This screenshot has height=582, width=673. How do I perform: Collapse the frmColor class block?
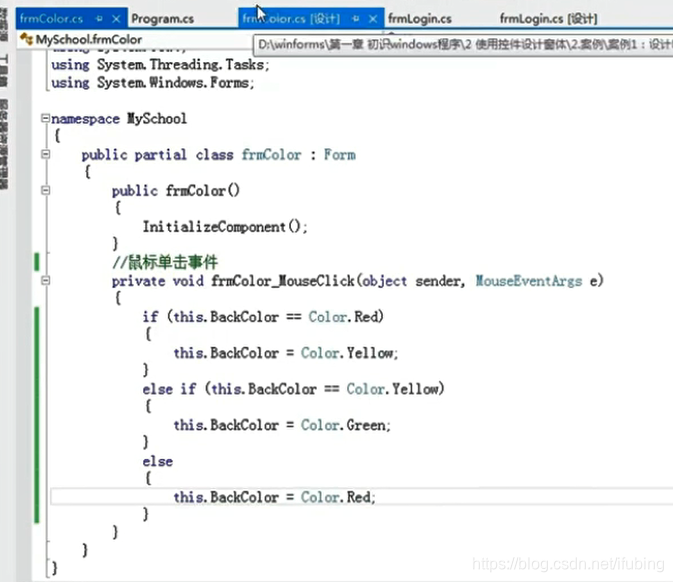click(x=45, y=154)
